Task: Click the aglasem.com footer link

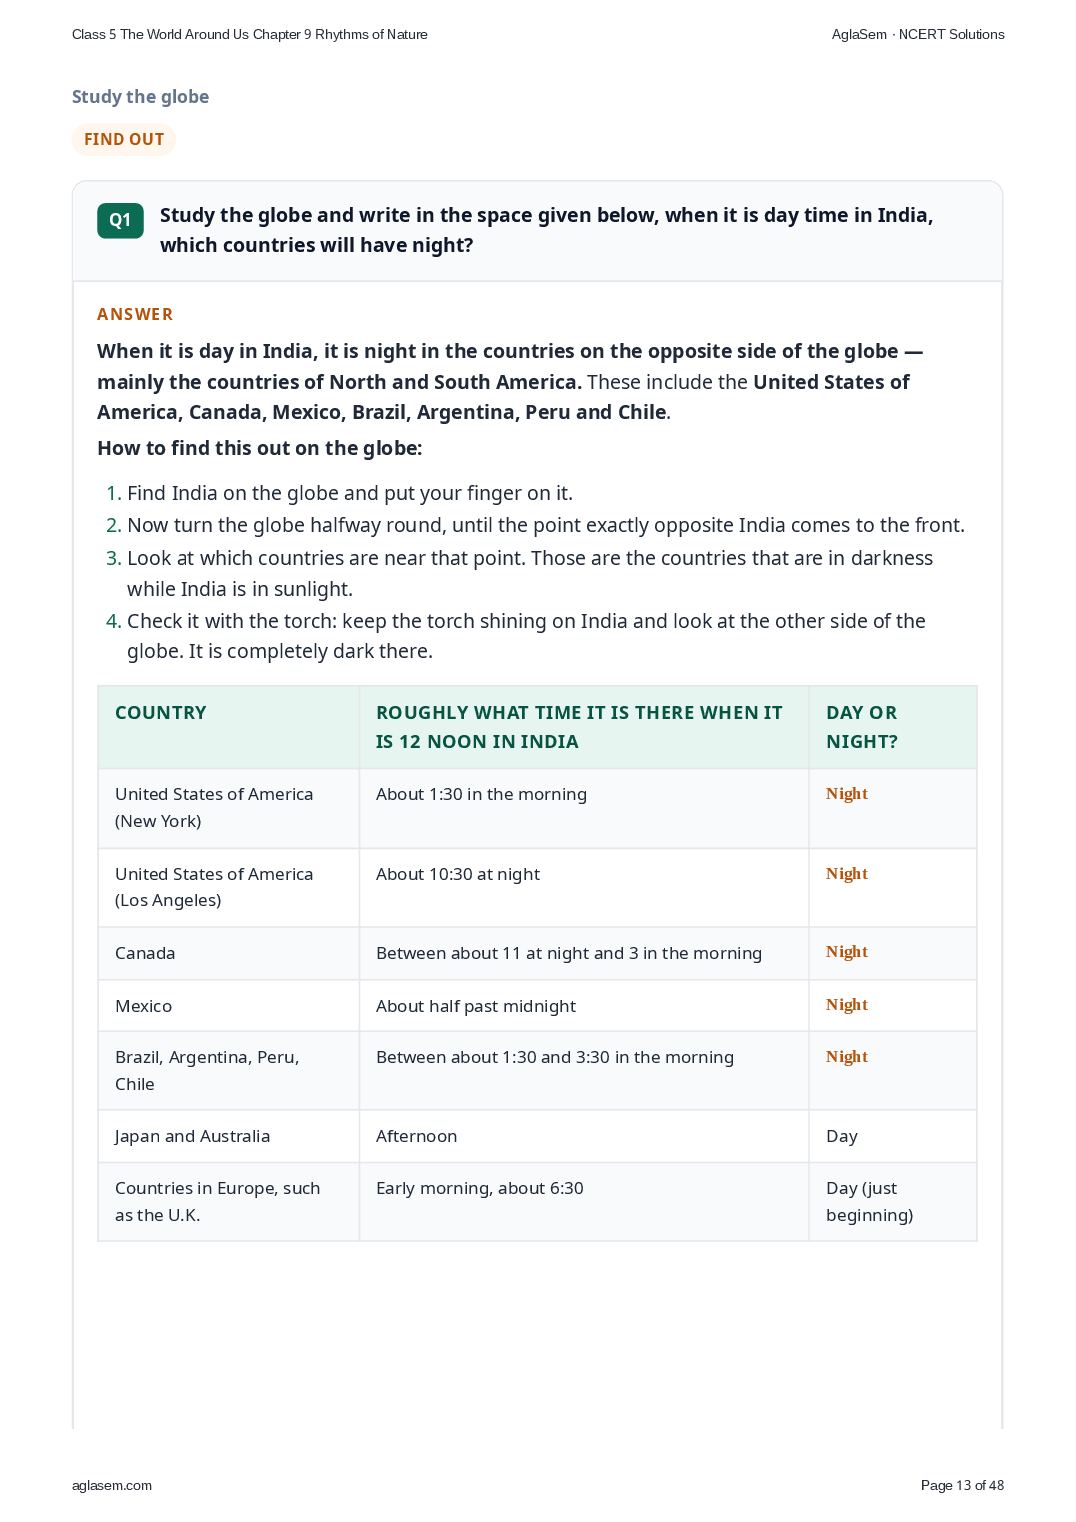Action: (x=112, y=1485)
